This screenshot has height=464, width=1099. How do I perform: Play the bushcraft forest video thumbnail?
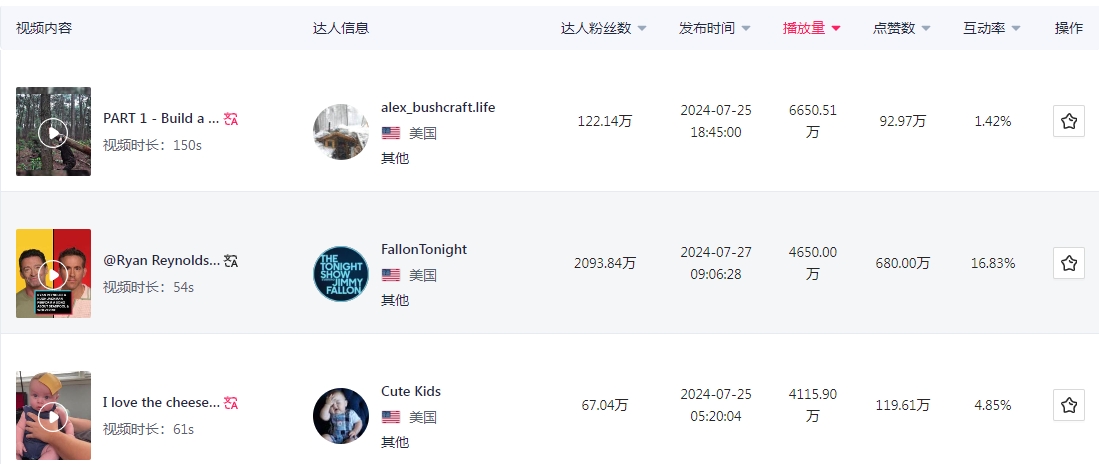pyautogui.click(x=53, y=132)
